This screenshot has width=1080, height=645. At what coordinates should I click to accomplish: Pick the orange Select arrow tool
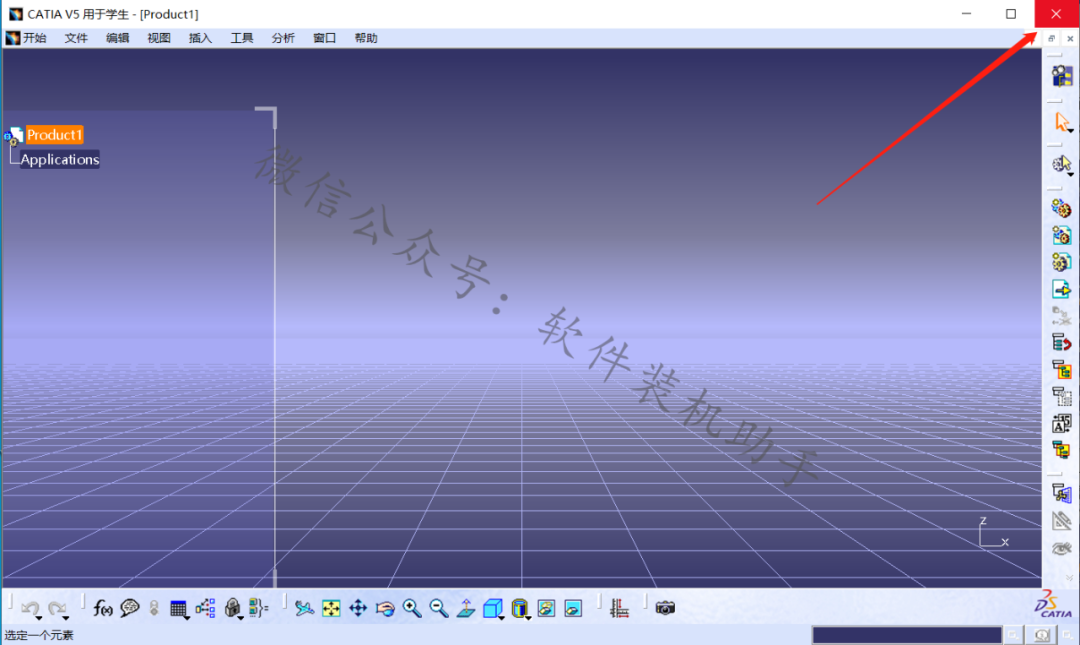click(x=1061, y=121)
